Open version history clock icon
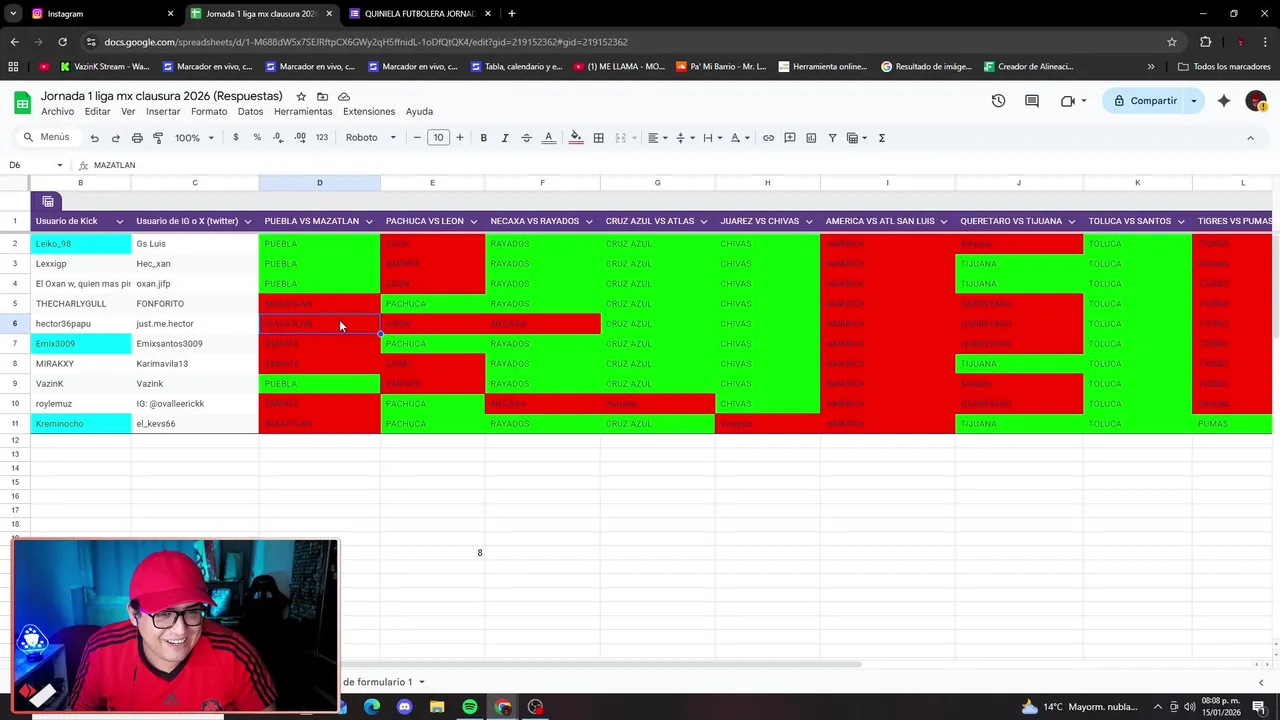 tap(998, 101)
